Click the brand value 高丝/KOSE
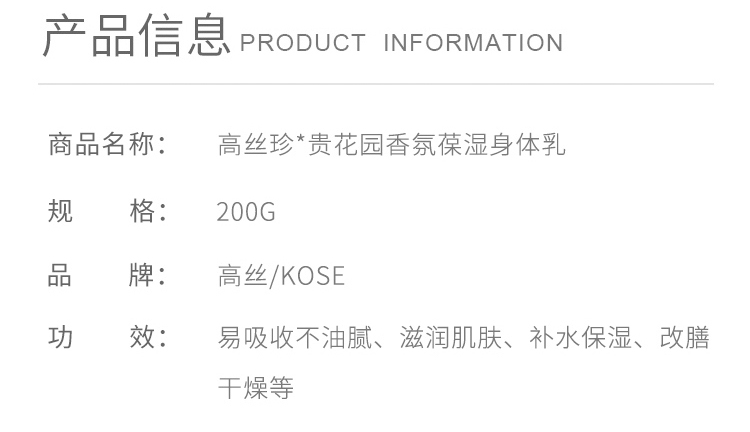Image resolution: width=750 pixels, height=432 pixels. (281, 276)
